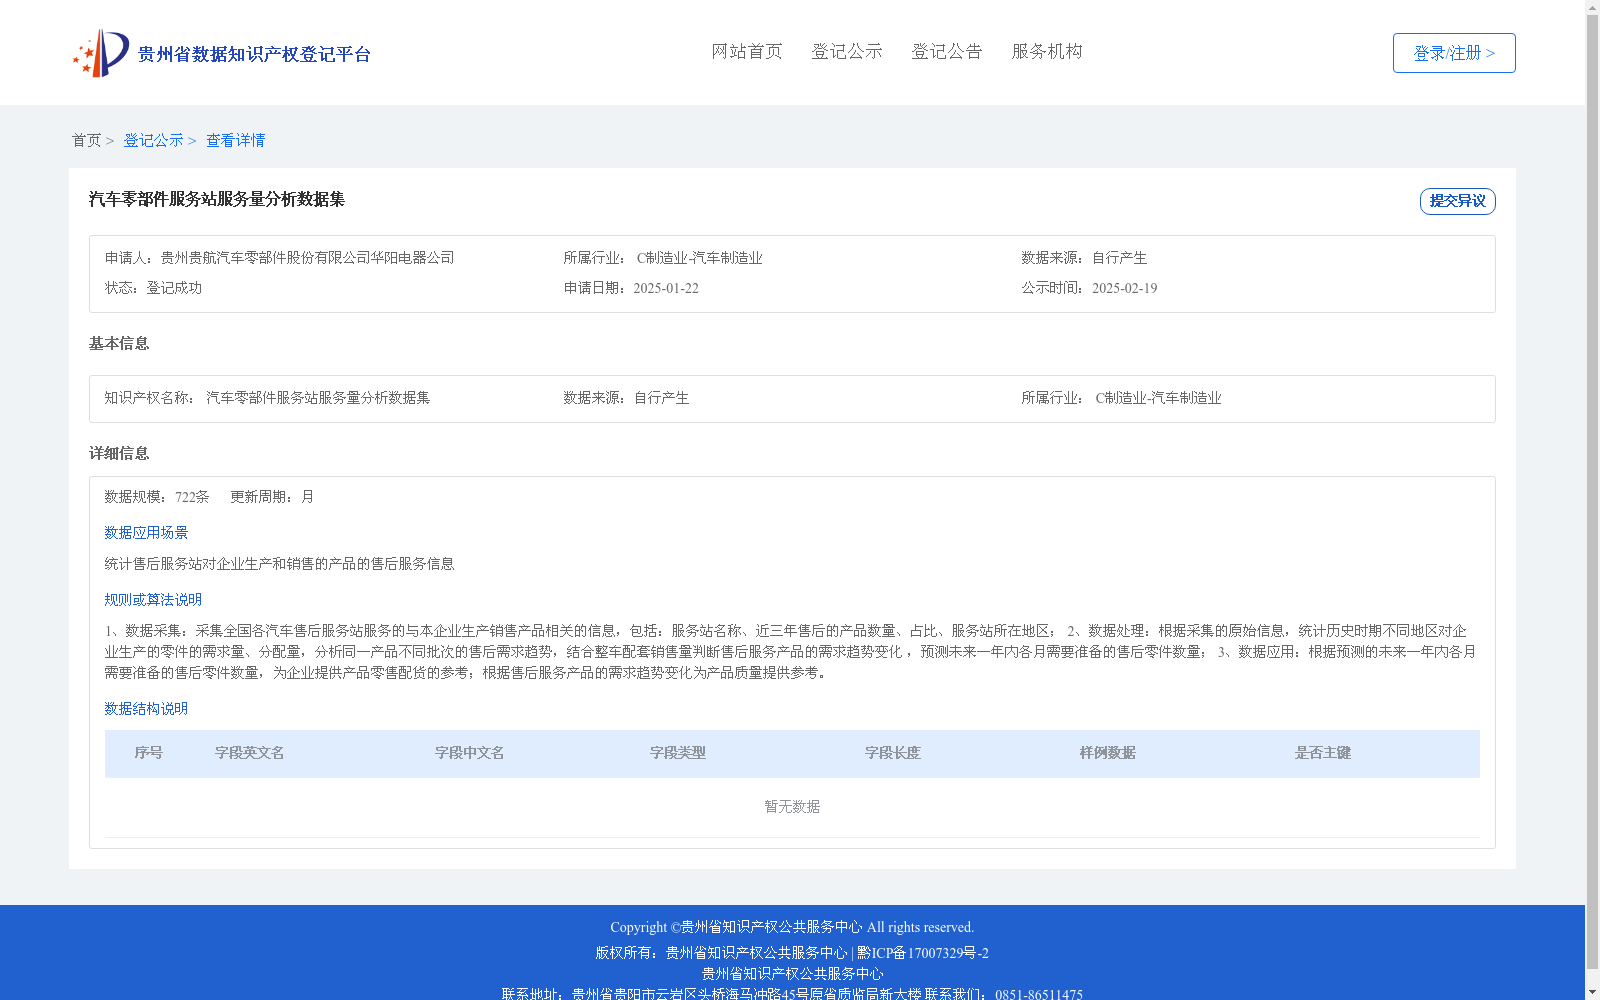
Task: Click the 登记公示 breadcrumb link
Action: click(x=153, y=140)
